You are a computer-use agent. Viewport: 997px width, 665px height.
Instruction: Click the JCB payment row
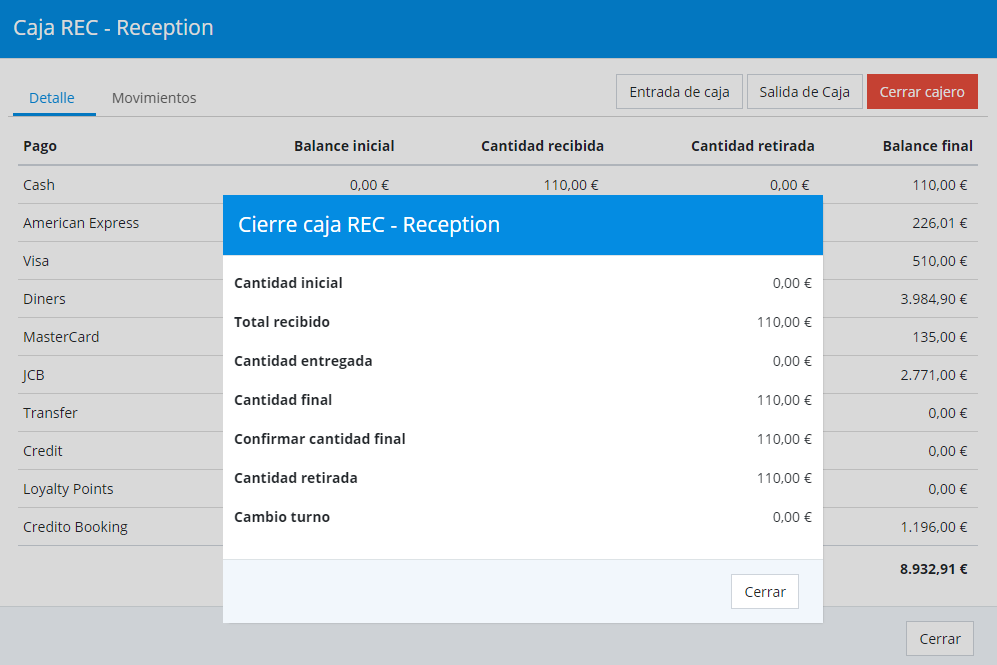click(x=34, y=375)
